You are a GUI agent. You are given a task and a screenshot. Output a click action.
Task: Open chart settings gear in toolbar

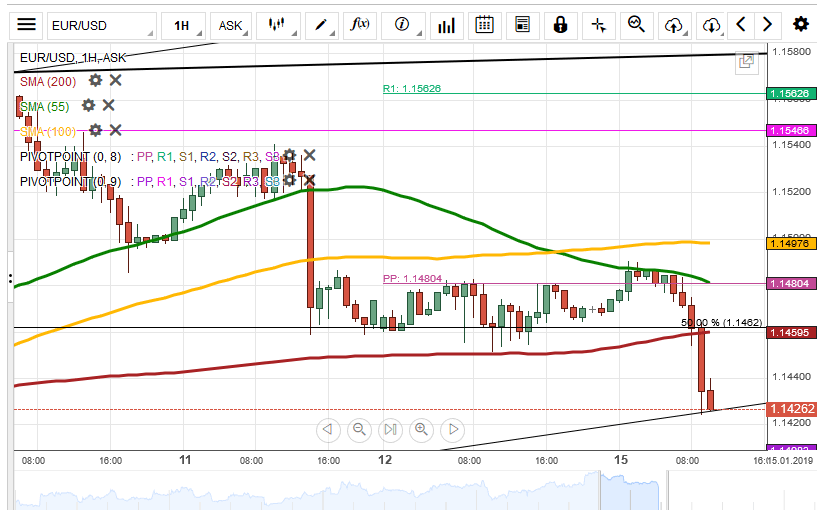click(800, 25)
